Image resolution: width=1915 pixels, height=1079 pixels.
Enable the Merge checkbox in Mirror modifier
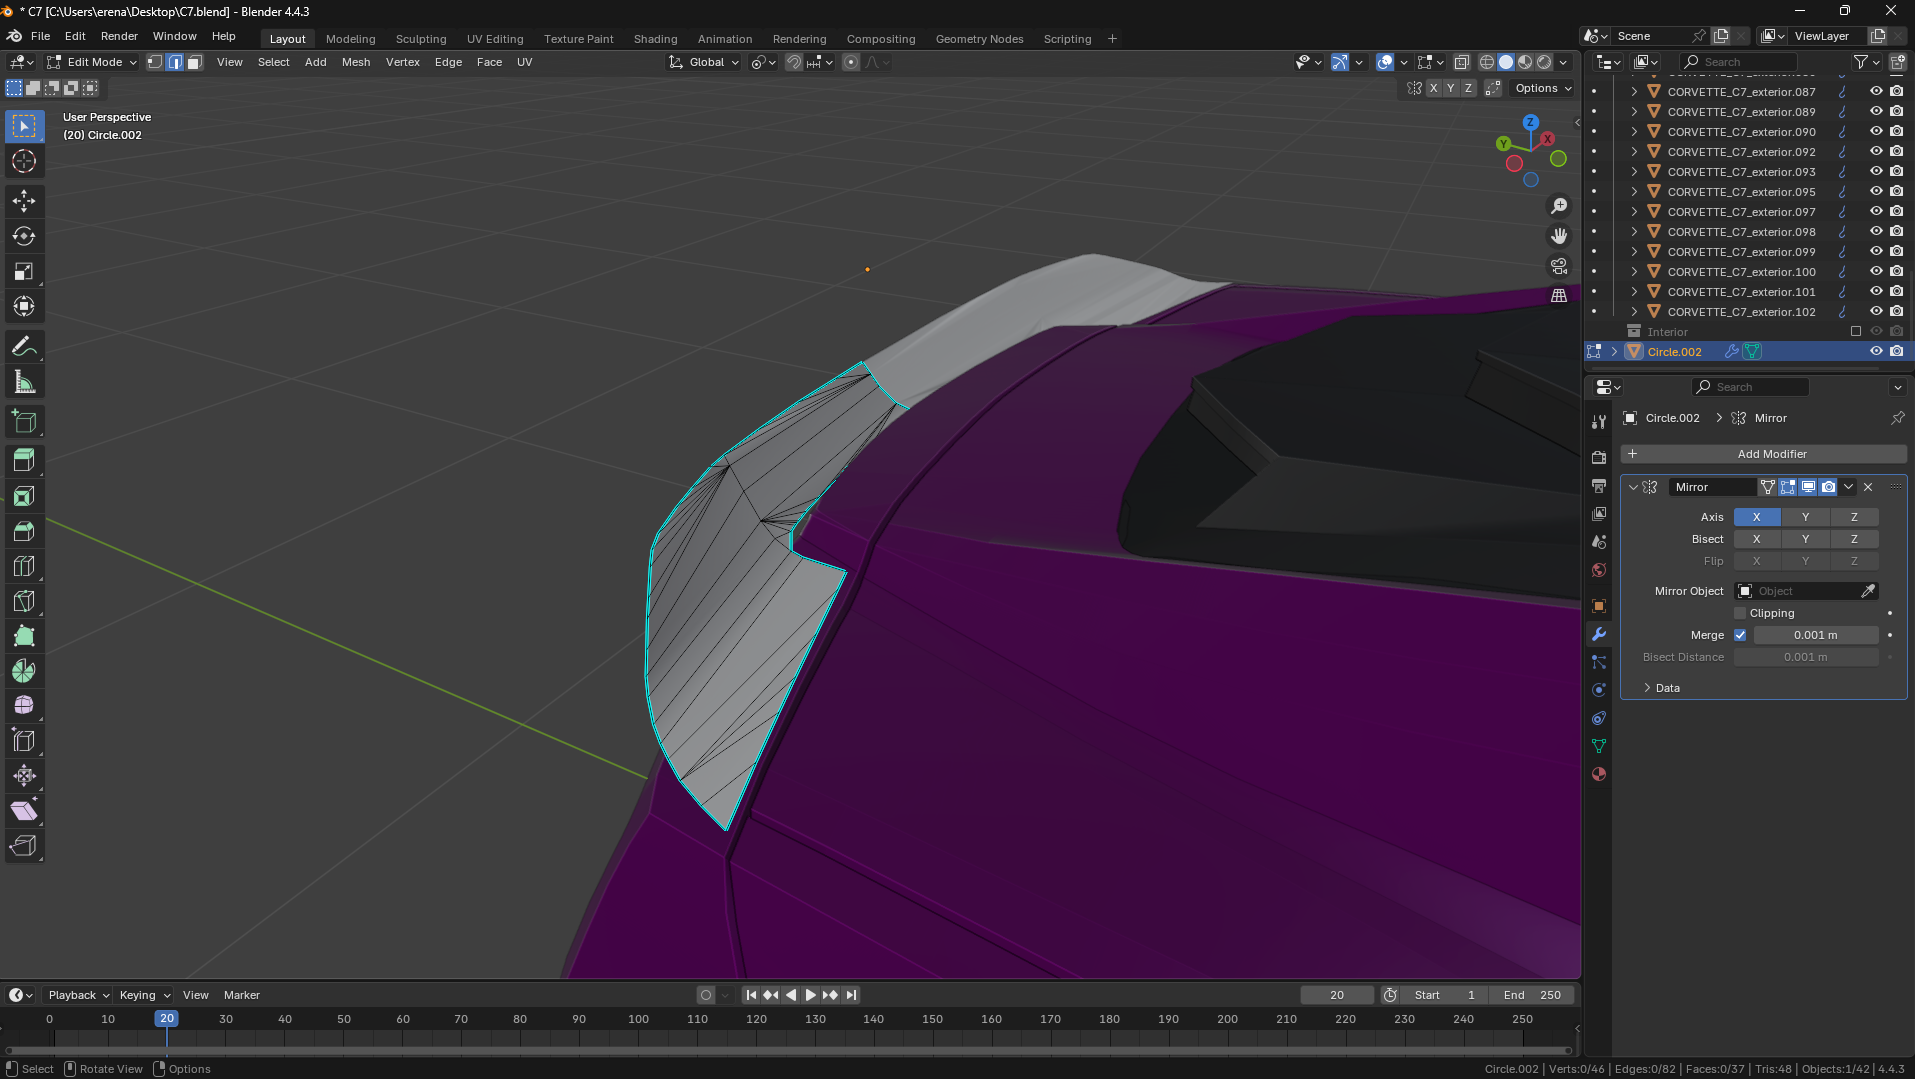(1740, 635)
